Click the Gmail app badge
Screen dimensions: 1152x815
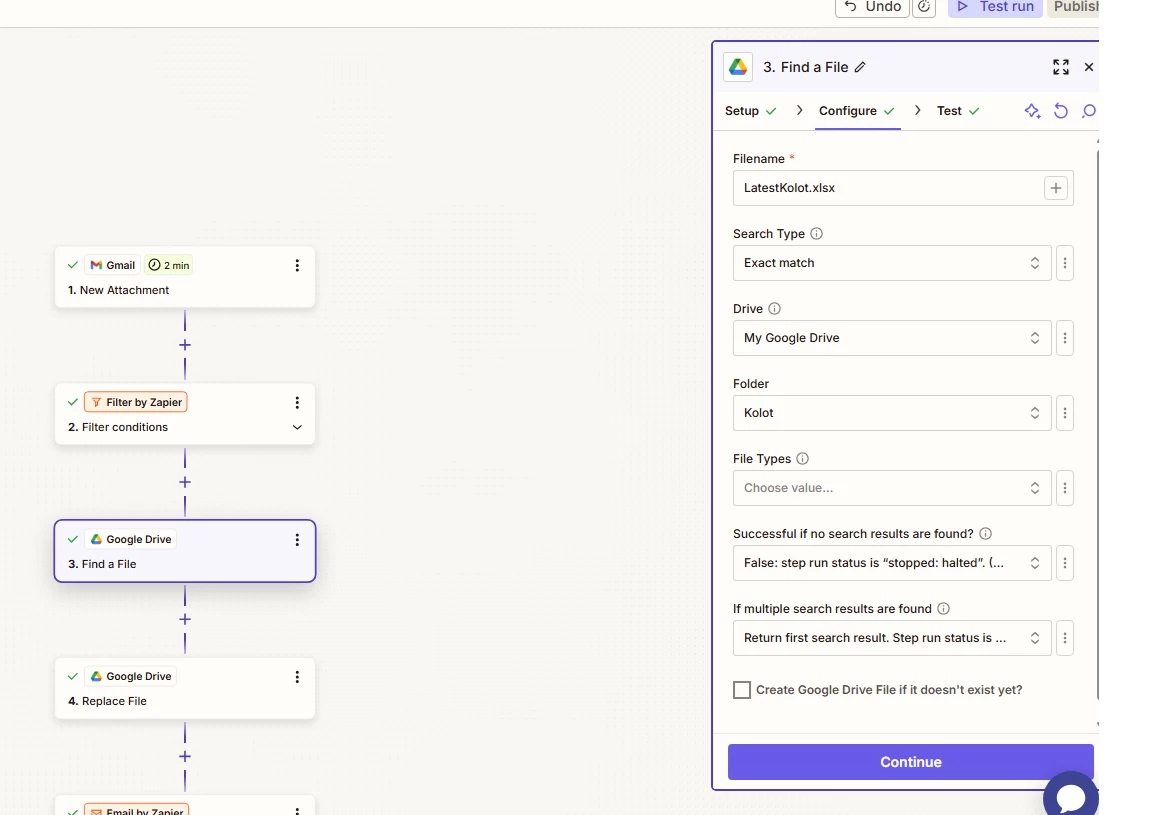(x=112, y=265)
